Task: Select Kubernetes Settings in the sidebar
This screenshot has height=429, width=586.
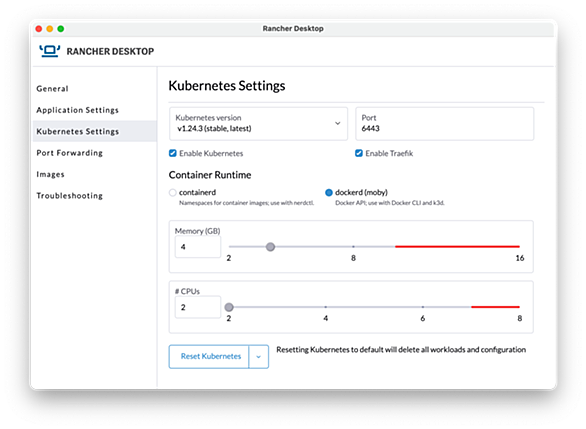Action: point(95,132)
